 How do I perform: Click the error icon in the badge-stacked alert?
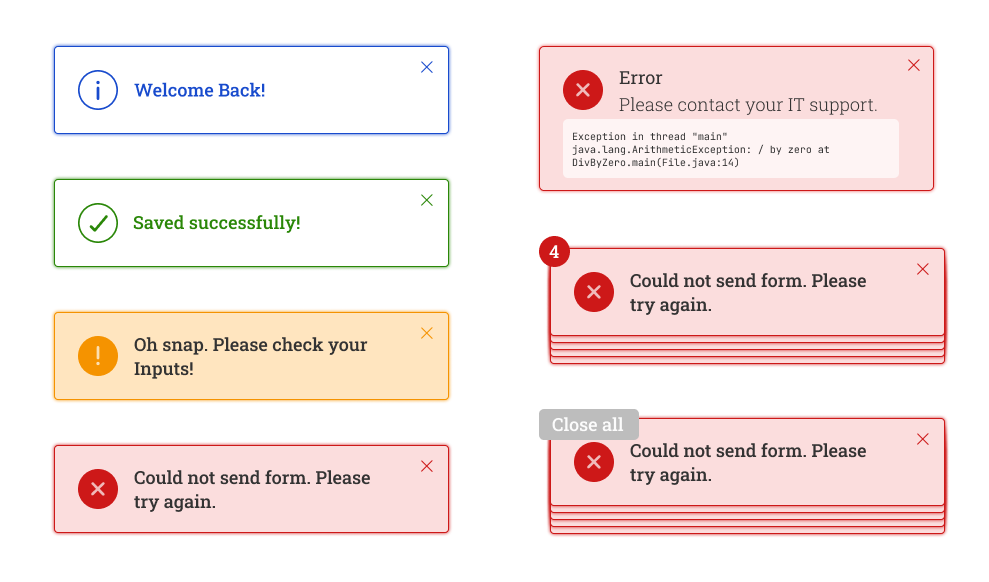click(x=594, y=292)
